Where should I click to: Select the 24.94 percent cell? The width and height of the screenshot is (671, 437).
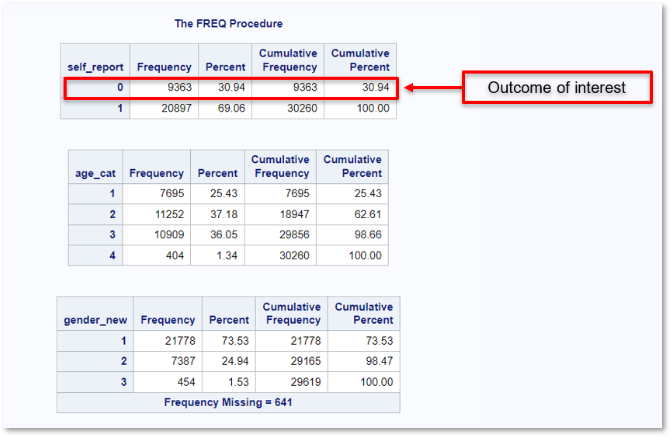pyautogui.click(x=228, y=361)
